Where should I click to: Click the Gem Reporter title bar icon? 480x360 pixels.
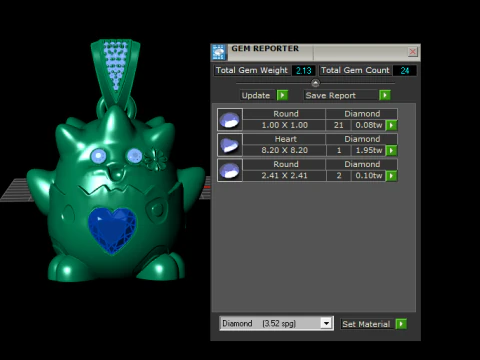click(x=219, y=52)
